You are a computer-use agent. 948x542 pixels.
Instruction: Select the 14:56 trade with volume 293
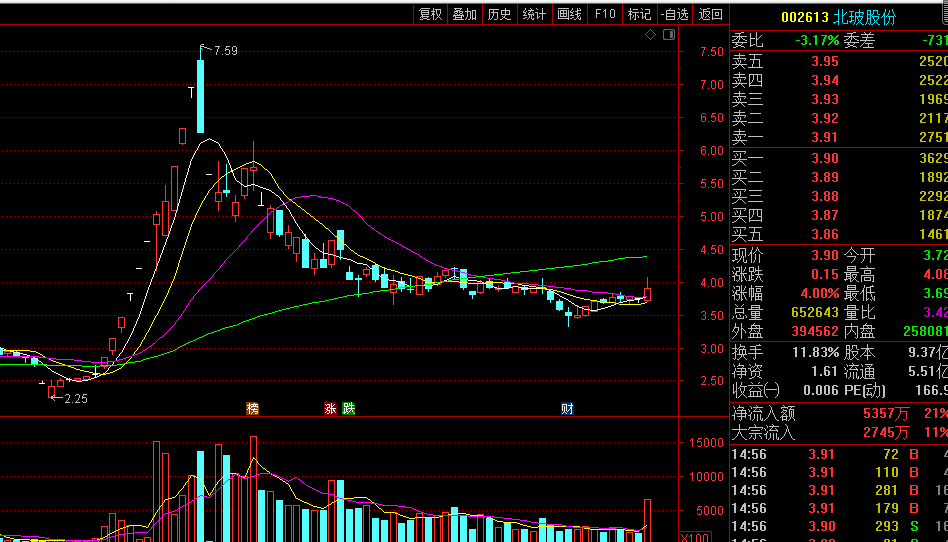839,526
